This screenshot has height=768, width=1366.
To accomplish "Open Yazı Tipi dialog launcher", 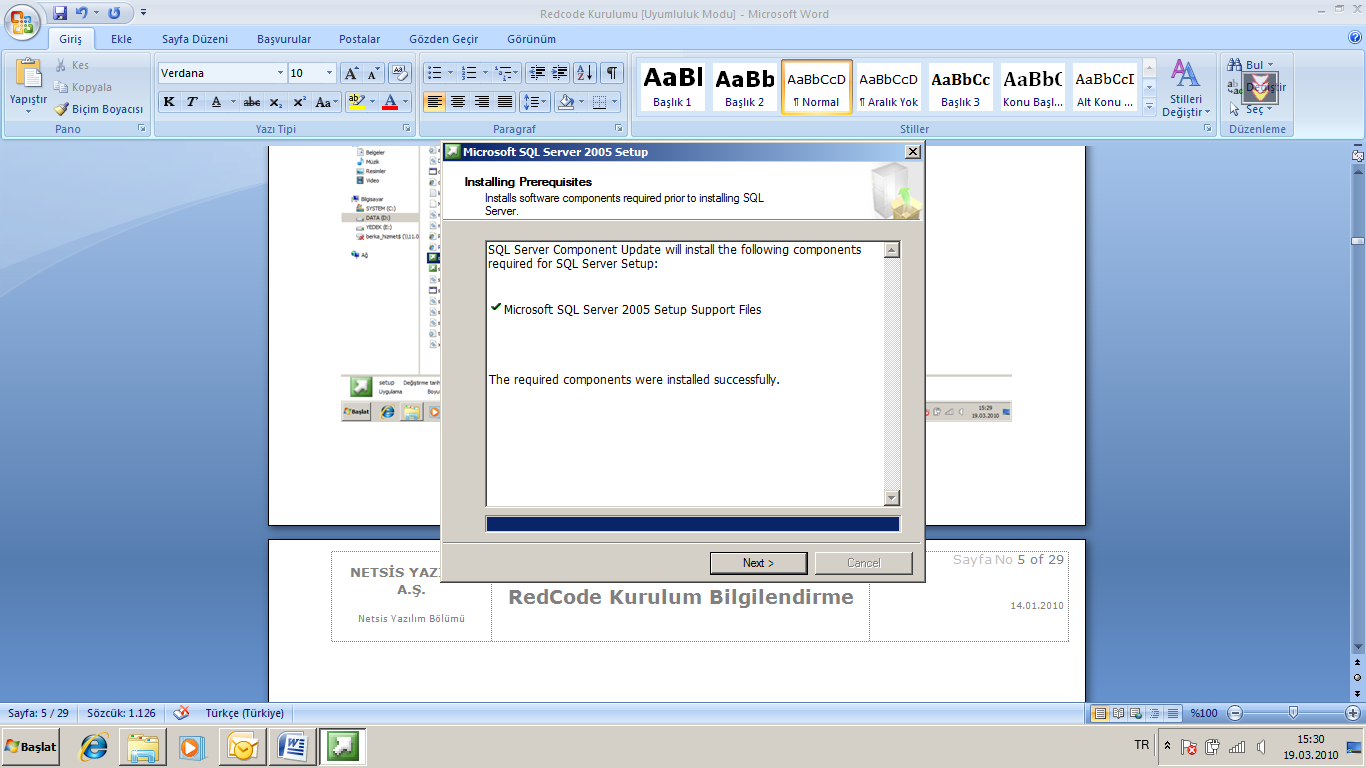I will click(x=407, y=129).
